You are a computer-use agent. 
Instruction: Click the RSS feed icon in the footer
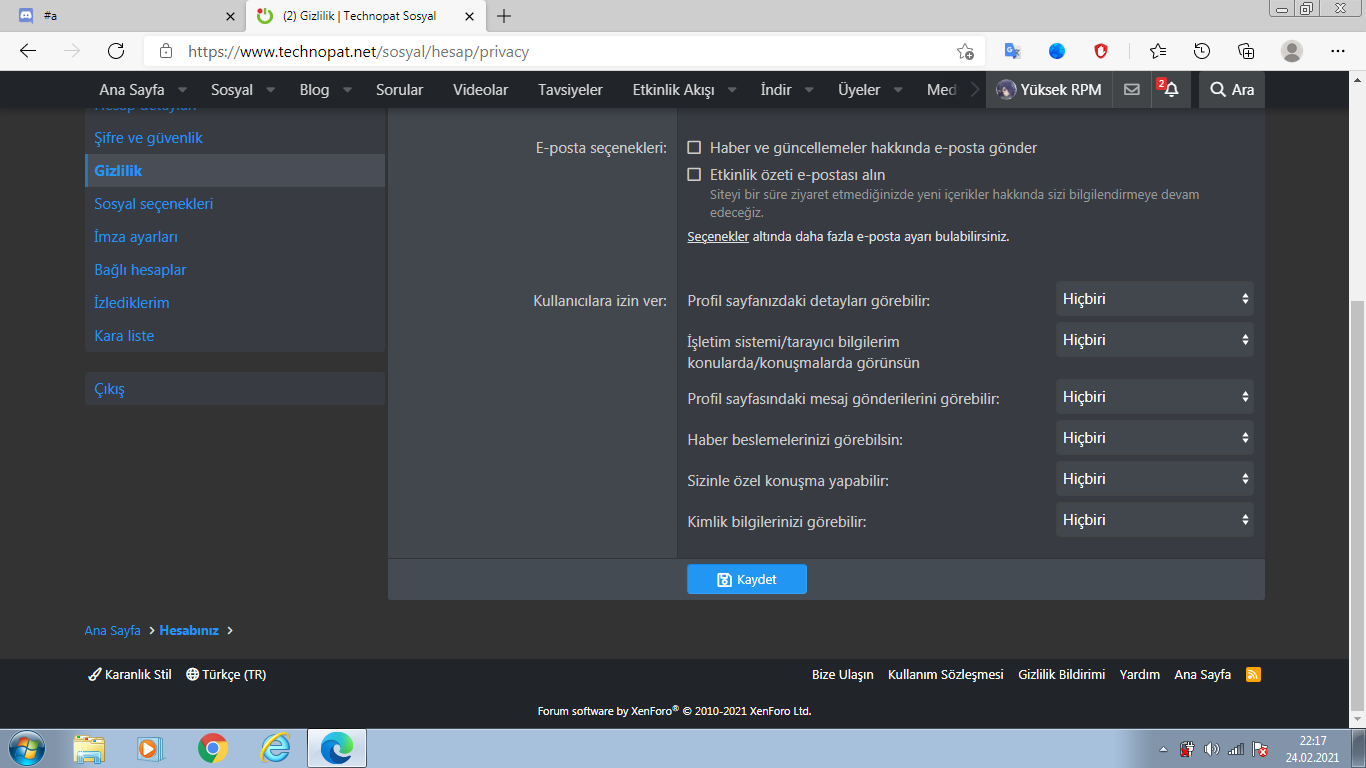coord(1253,675)
